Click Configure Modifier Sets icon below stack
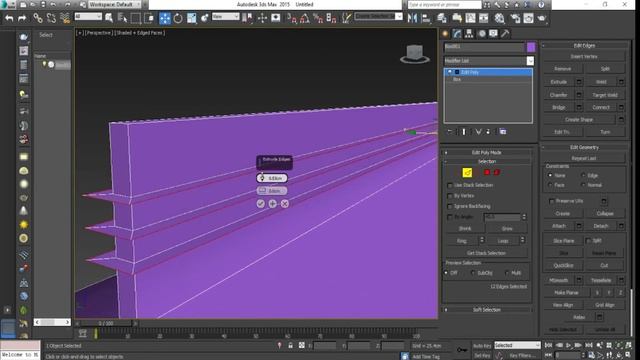Image resolution: width=640 pixels, height=360 pixels. pyautogui.click(x=503, y=132)
